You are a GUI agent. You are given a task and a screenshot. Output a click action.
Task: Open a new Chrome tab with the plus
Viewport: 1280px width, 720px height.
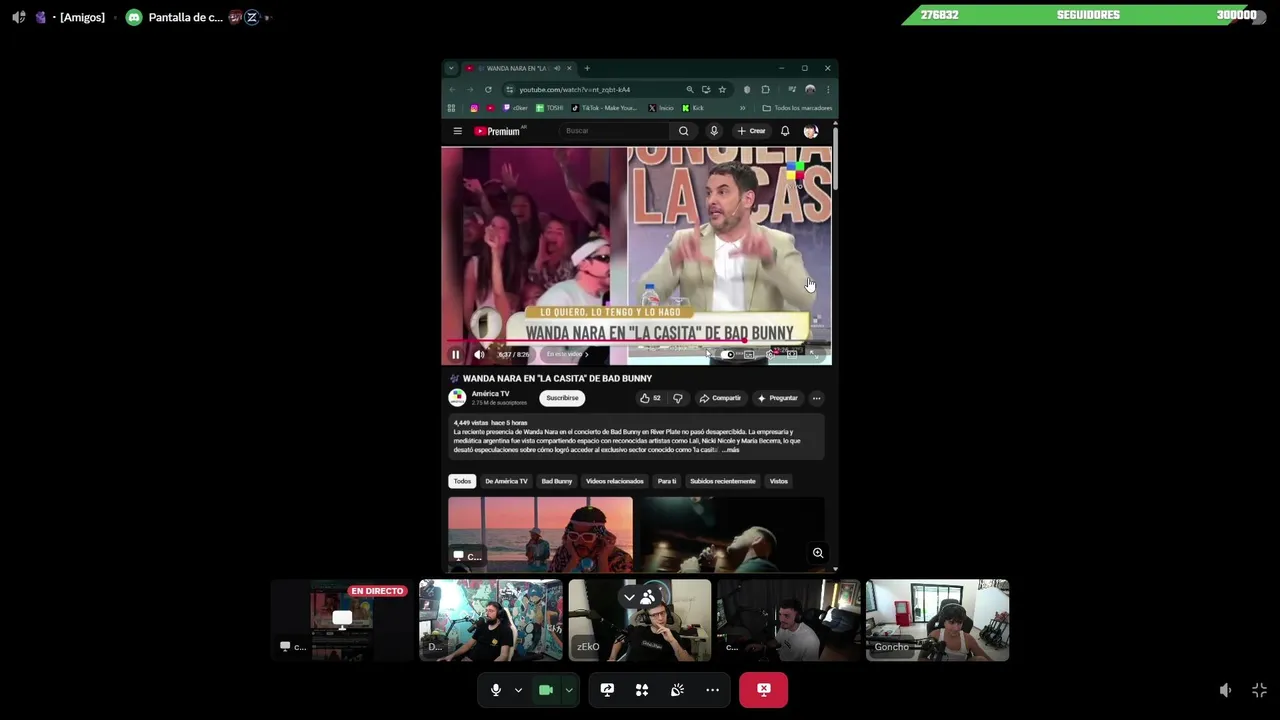click(587, 68)
